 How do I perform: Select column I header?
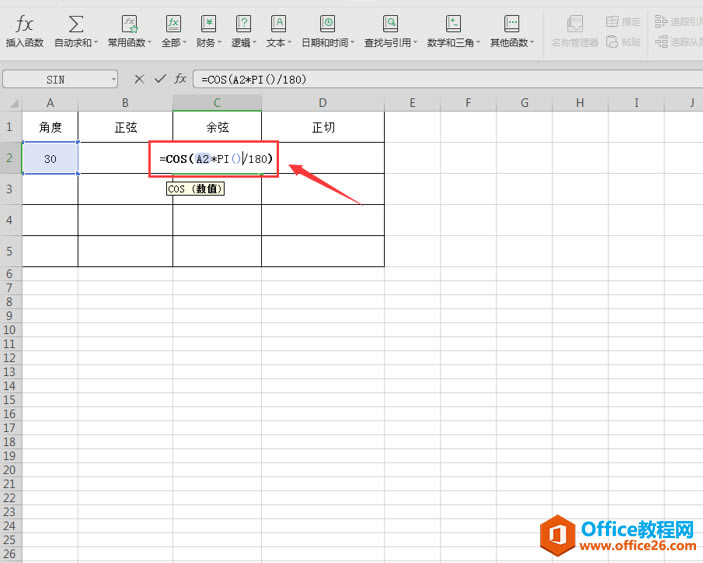click(636, 103)
